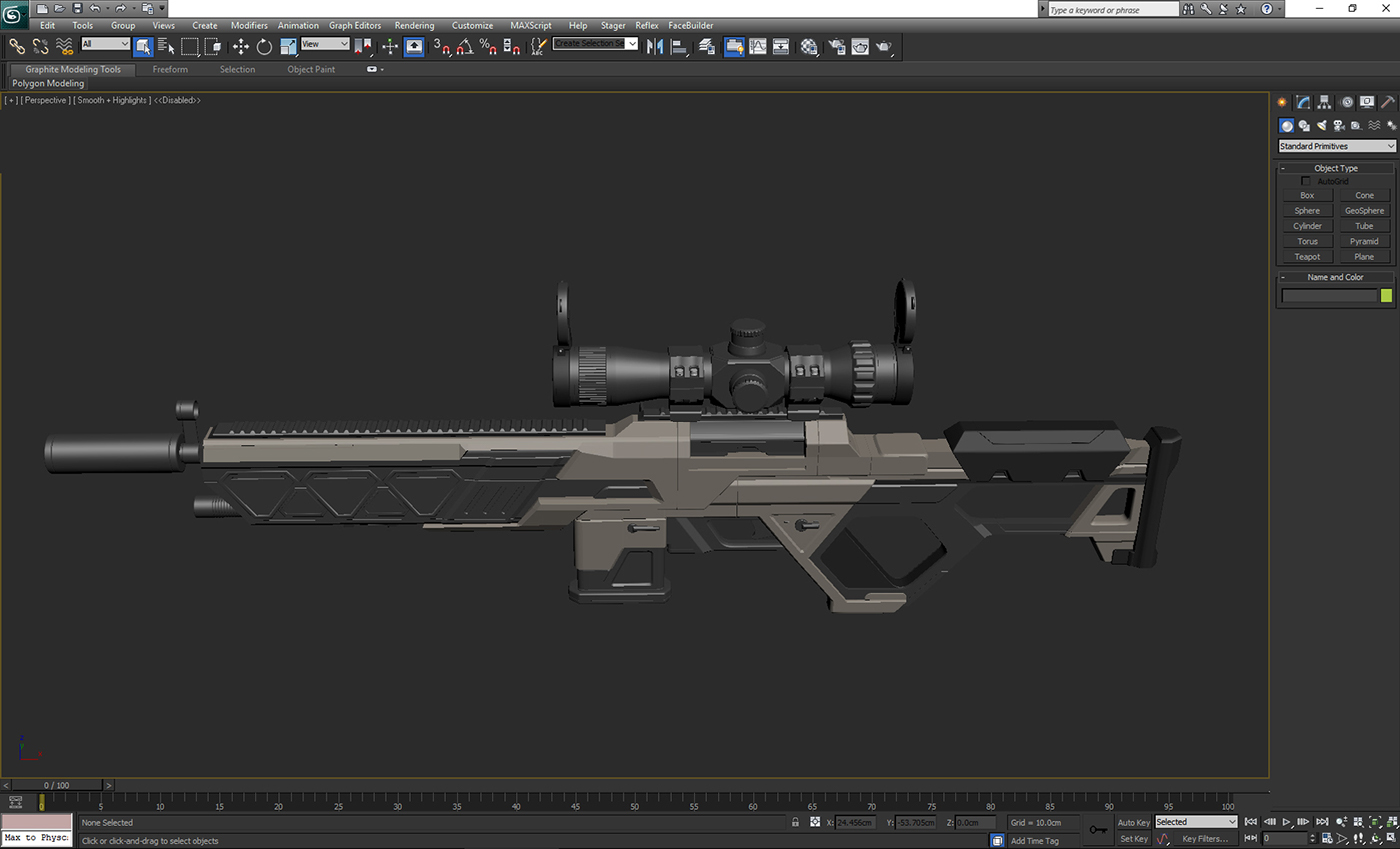The image size is (1400, 849).
Task: Open the Render Setup dialog
Action: coord(836,46)
